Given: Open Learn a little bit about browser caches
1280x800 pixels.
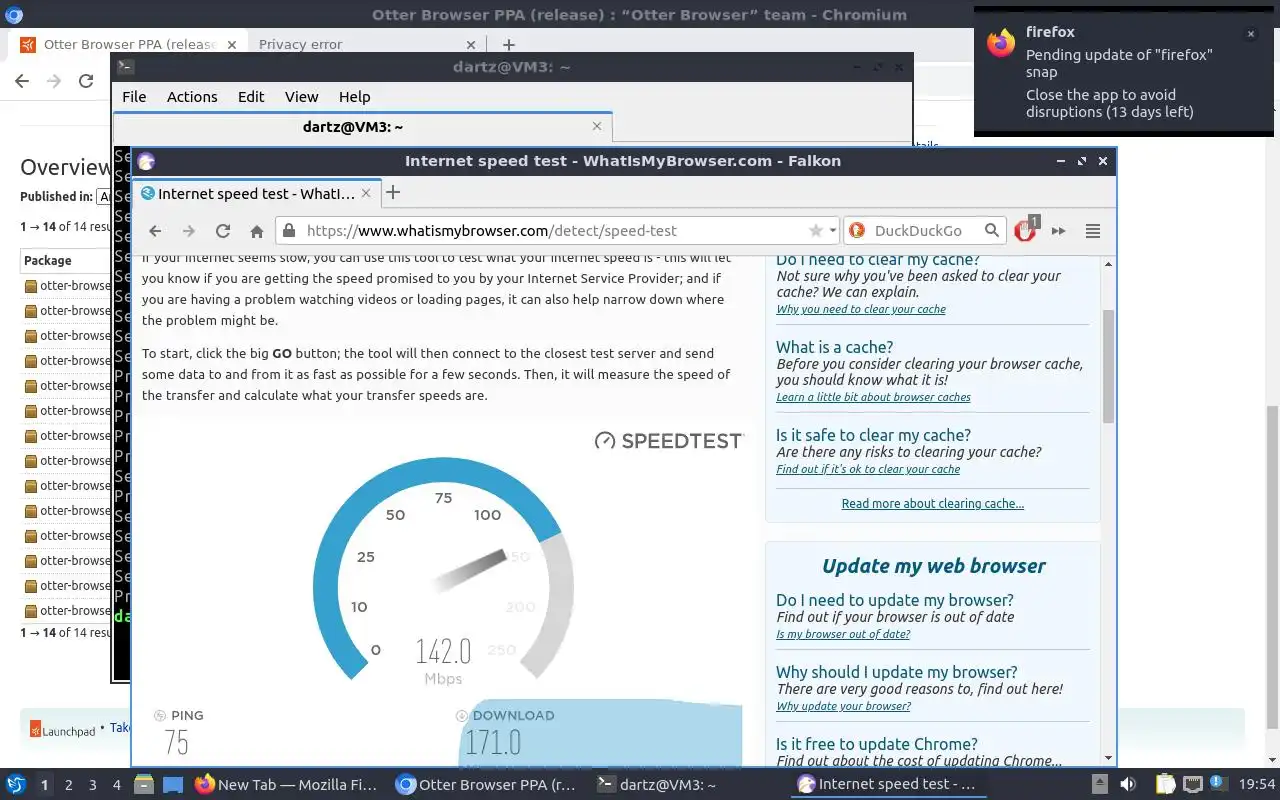Looking at the screenshot, I should tap(873, 397).
